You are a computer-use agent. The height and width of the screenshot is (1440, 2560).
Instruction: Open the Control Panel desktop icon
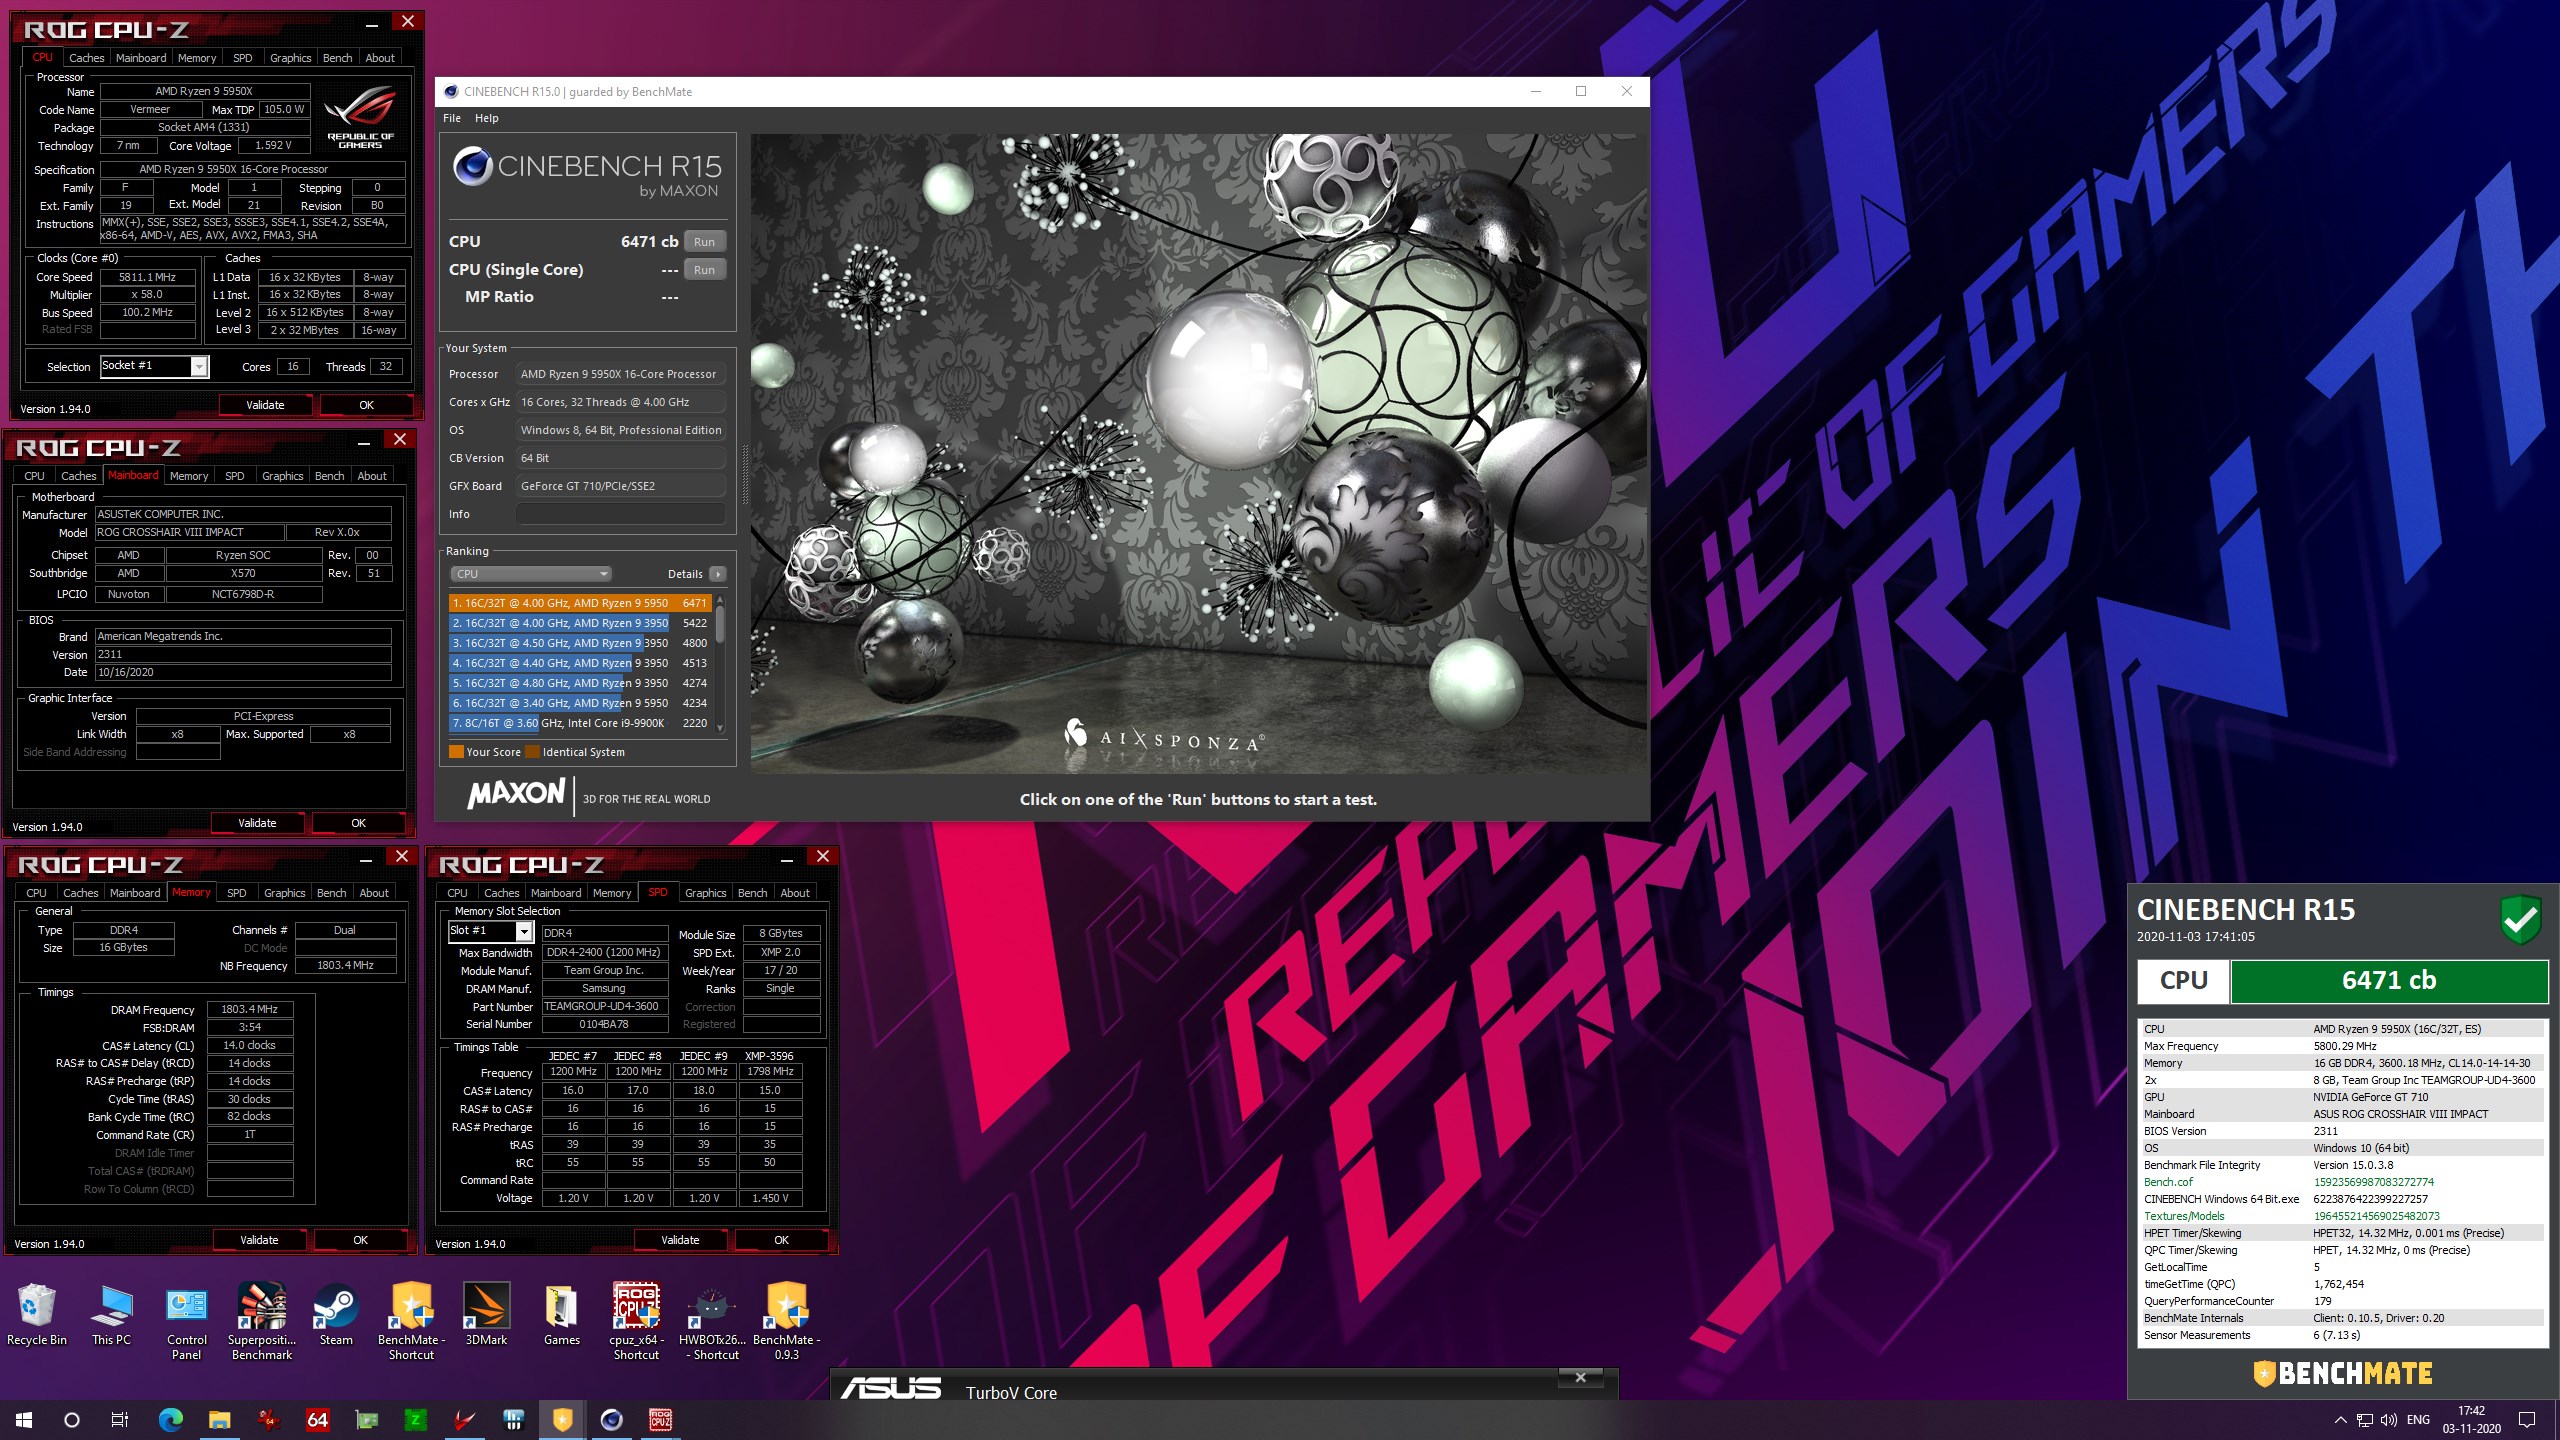(x=187, y=1321)
